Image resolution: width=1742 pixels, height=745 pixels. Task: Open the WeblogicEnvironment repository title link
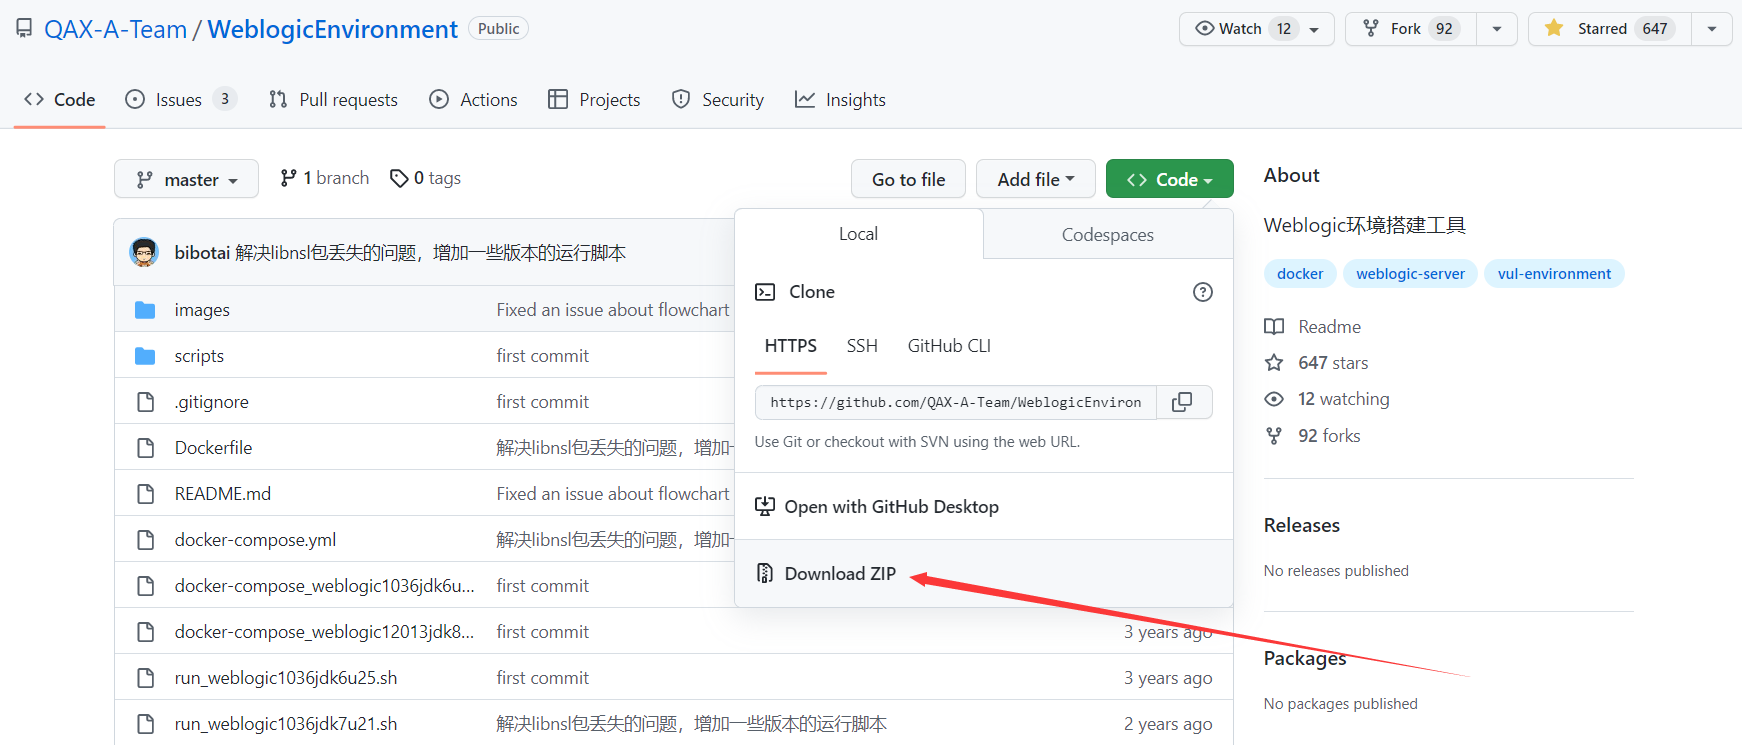coord(332,29)
